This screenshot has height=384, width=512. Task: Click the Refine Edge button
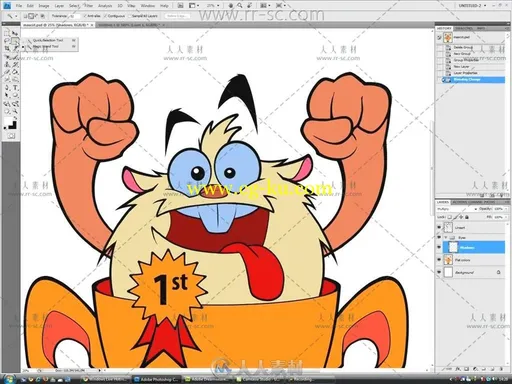click(x=177, y=16)
